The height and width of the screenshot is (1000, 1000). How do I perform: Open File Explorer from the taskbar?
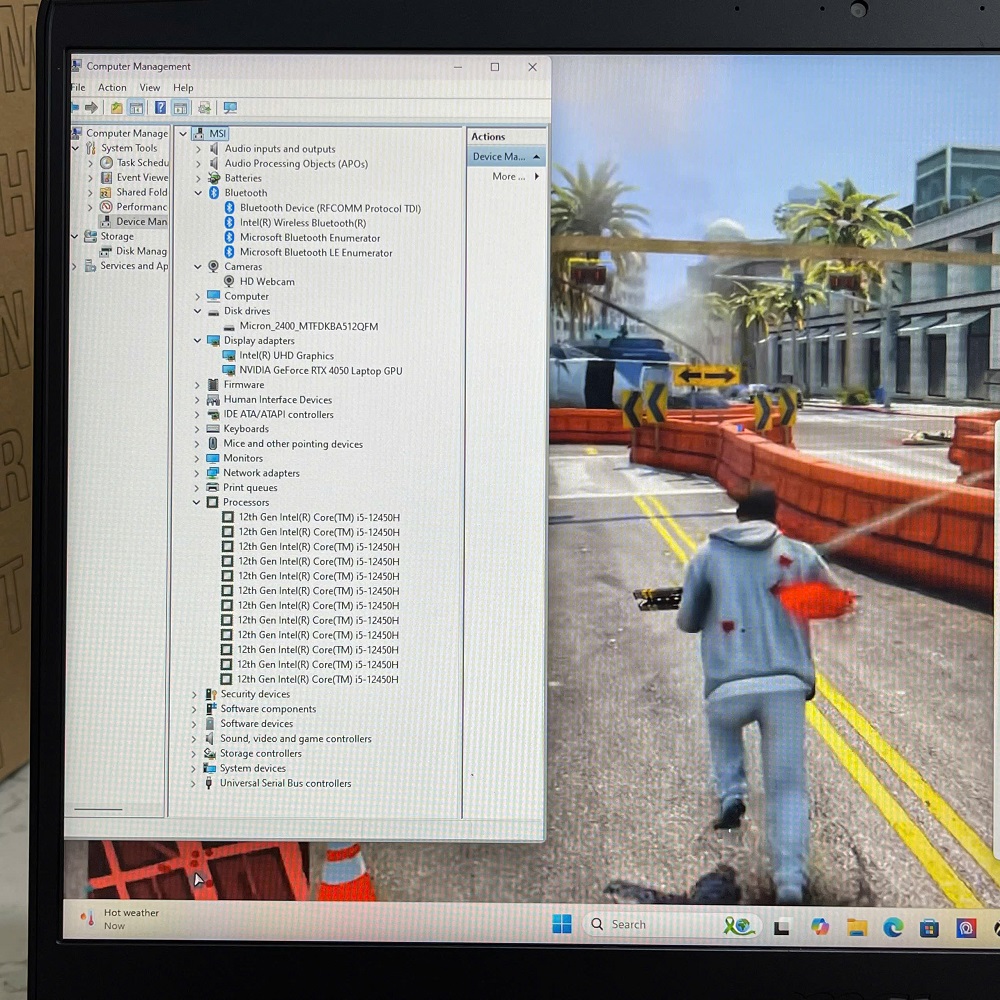(x=857, y=927)
